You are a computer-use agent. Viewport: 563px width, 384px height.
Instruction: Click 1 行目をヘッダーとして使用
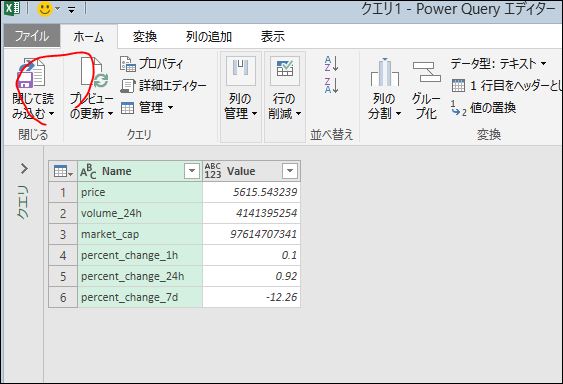507,85
